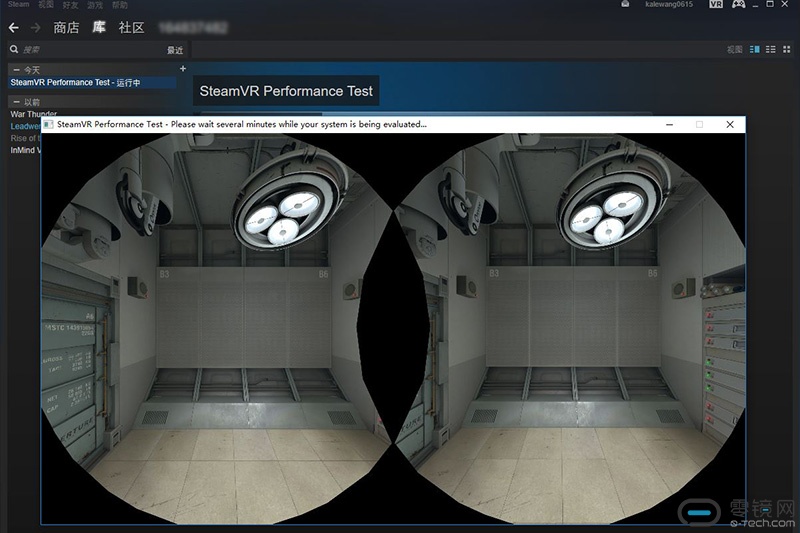The width and height of the screenshot is (800, 533).
Task: Collapse the 以前 (Previous) group
Action: click(16, 102)
